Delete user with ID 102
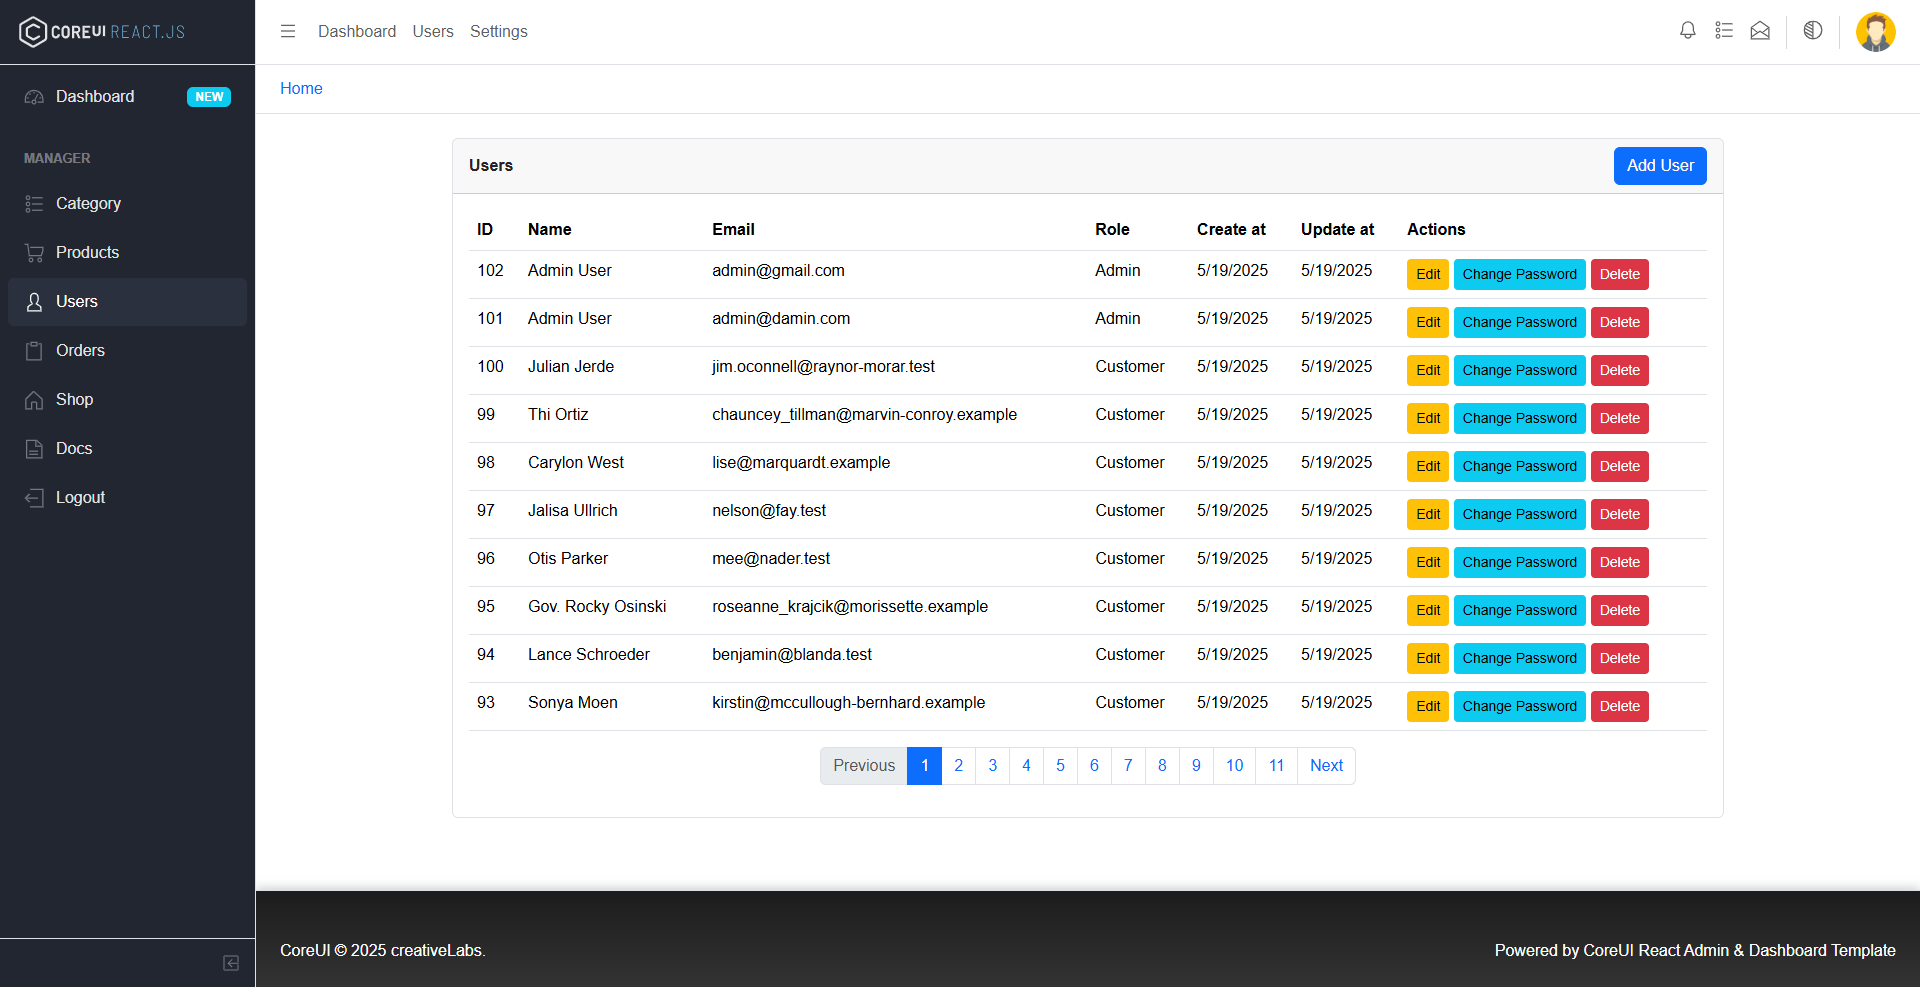This screenshot has height=987, width=1920. click(1619, 274)
